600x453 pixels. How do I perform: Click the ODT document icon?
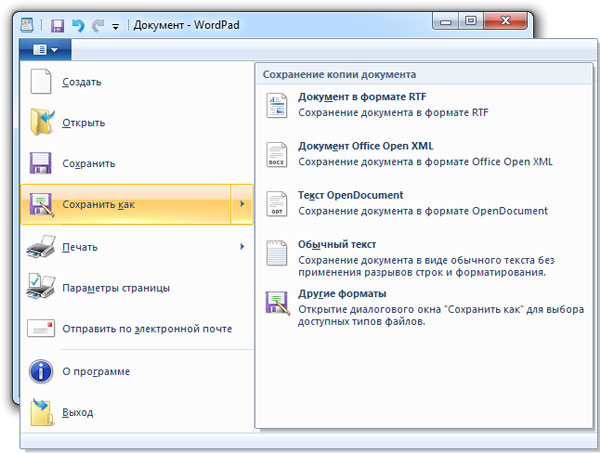pos(277,204)
